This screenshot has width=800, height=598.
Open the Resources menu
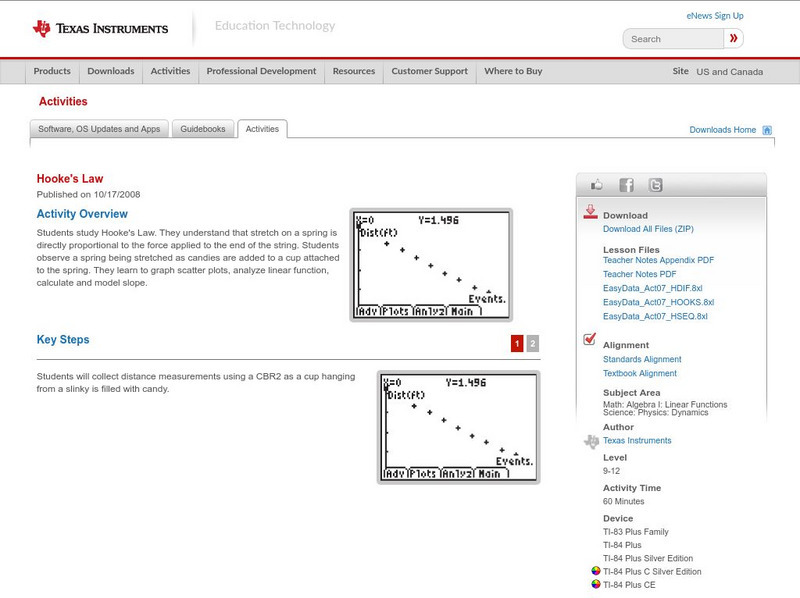(354, 71)
